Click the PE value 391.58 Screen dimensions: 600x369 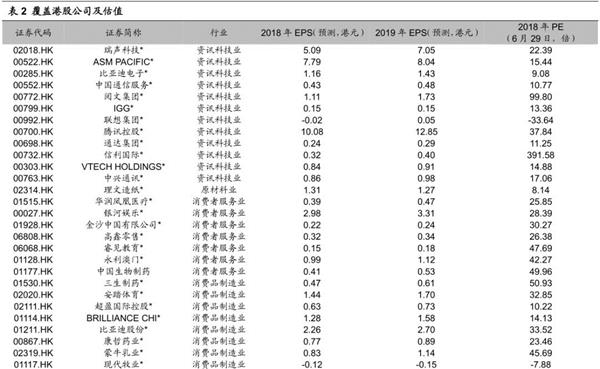pos(541,155)
